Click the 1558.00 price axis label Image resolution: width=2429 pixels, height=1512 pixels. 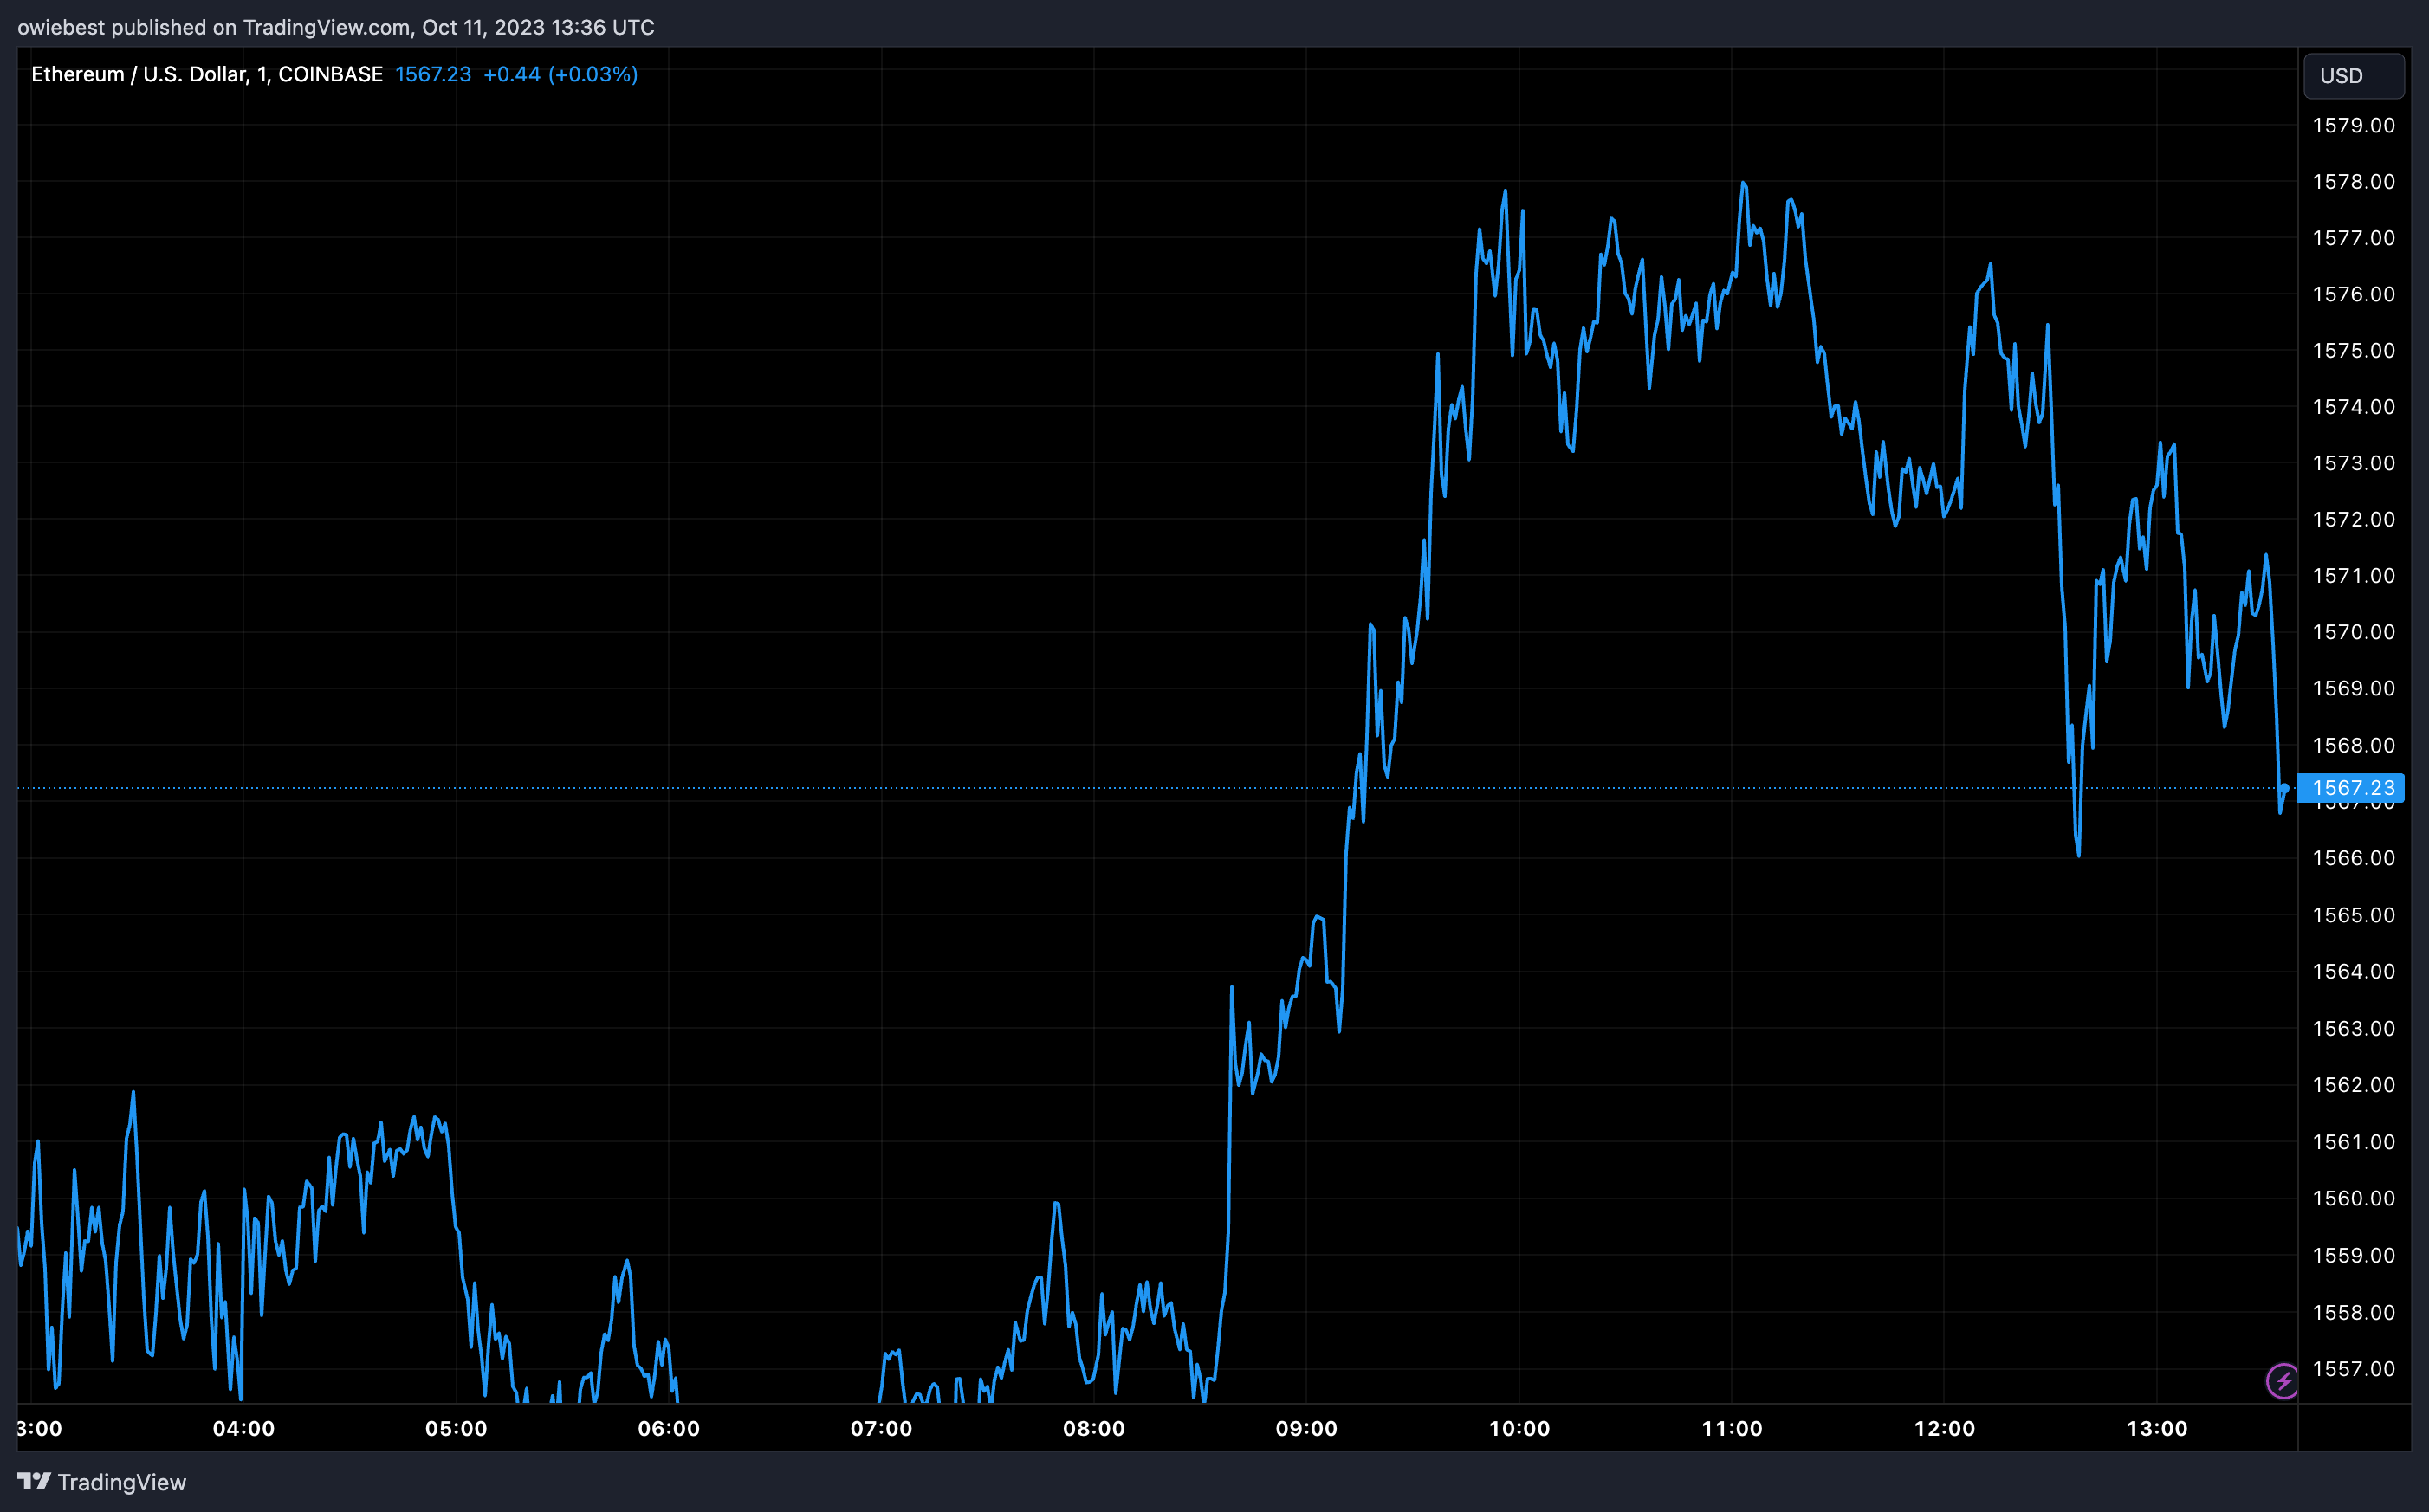(x=2353, y=1312)
